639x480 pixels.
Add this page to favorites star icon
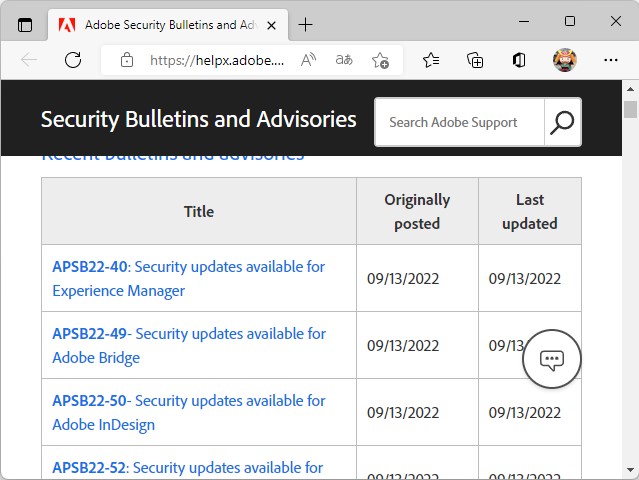point(380,60)
